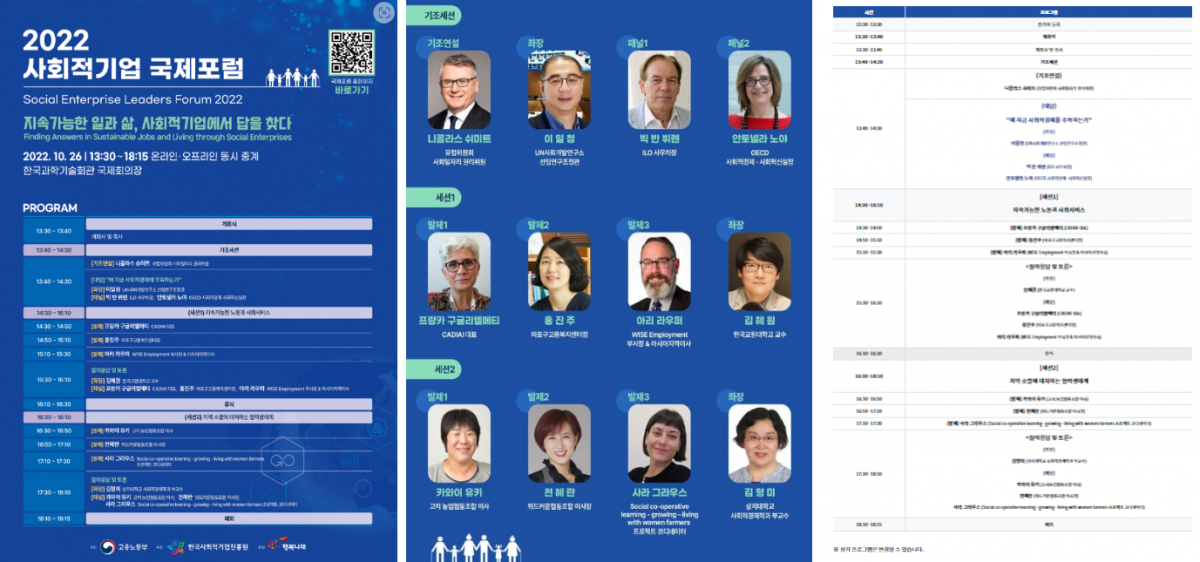This screenshot has width=1200, height=562.
Task: Click the 프랑카 구글리엘메티 speaker photo
Action: [459, 272]
